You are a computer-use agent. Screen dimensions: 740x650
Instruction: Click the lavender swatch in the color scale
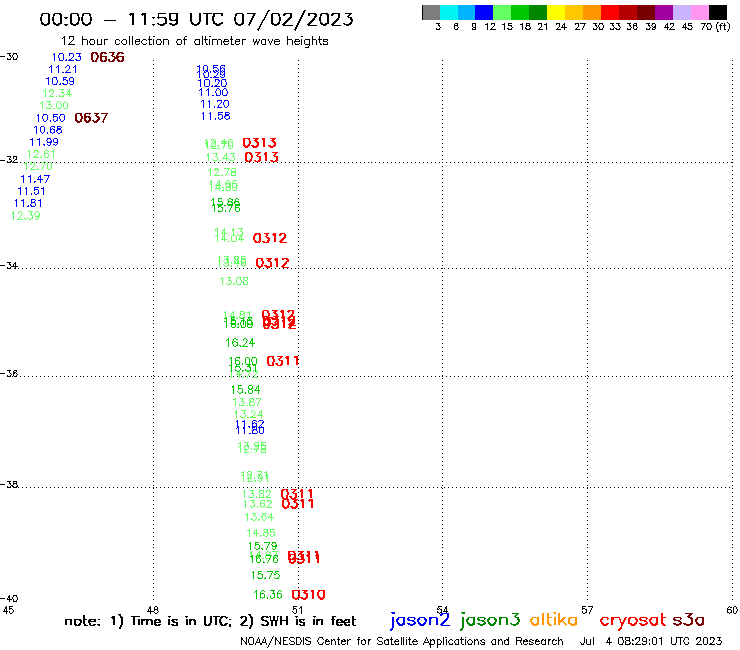coord(681,12)
